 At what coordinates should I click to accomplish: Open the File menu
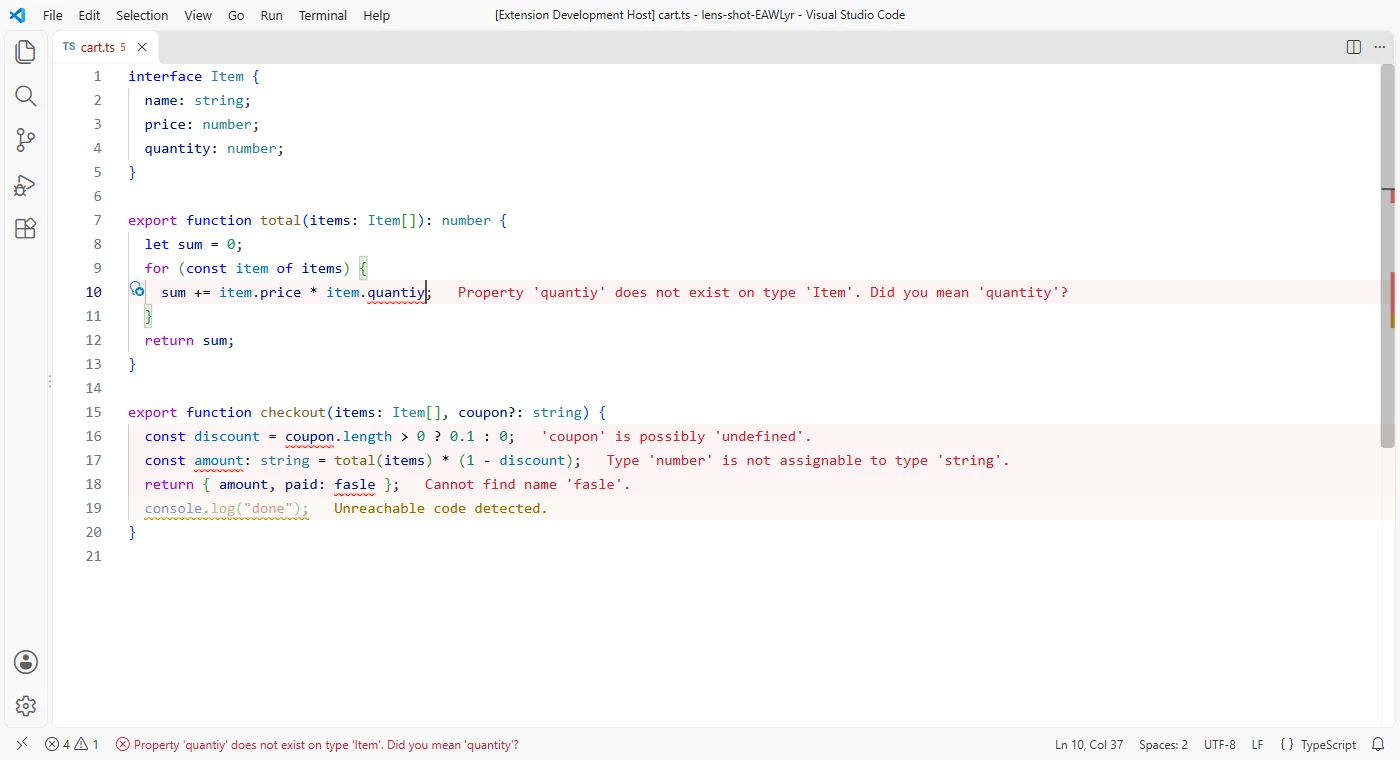point(53,15)
